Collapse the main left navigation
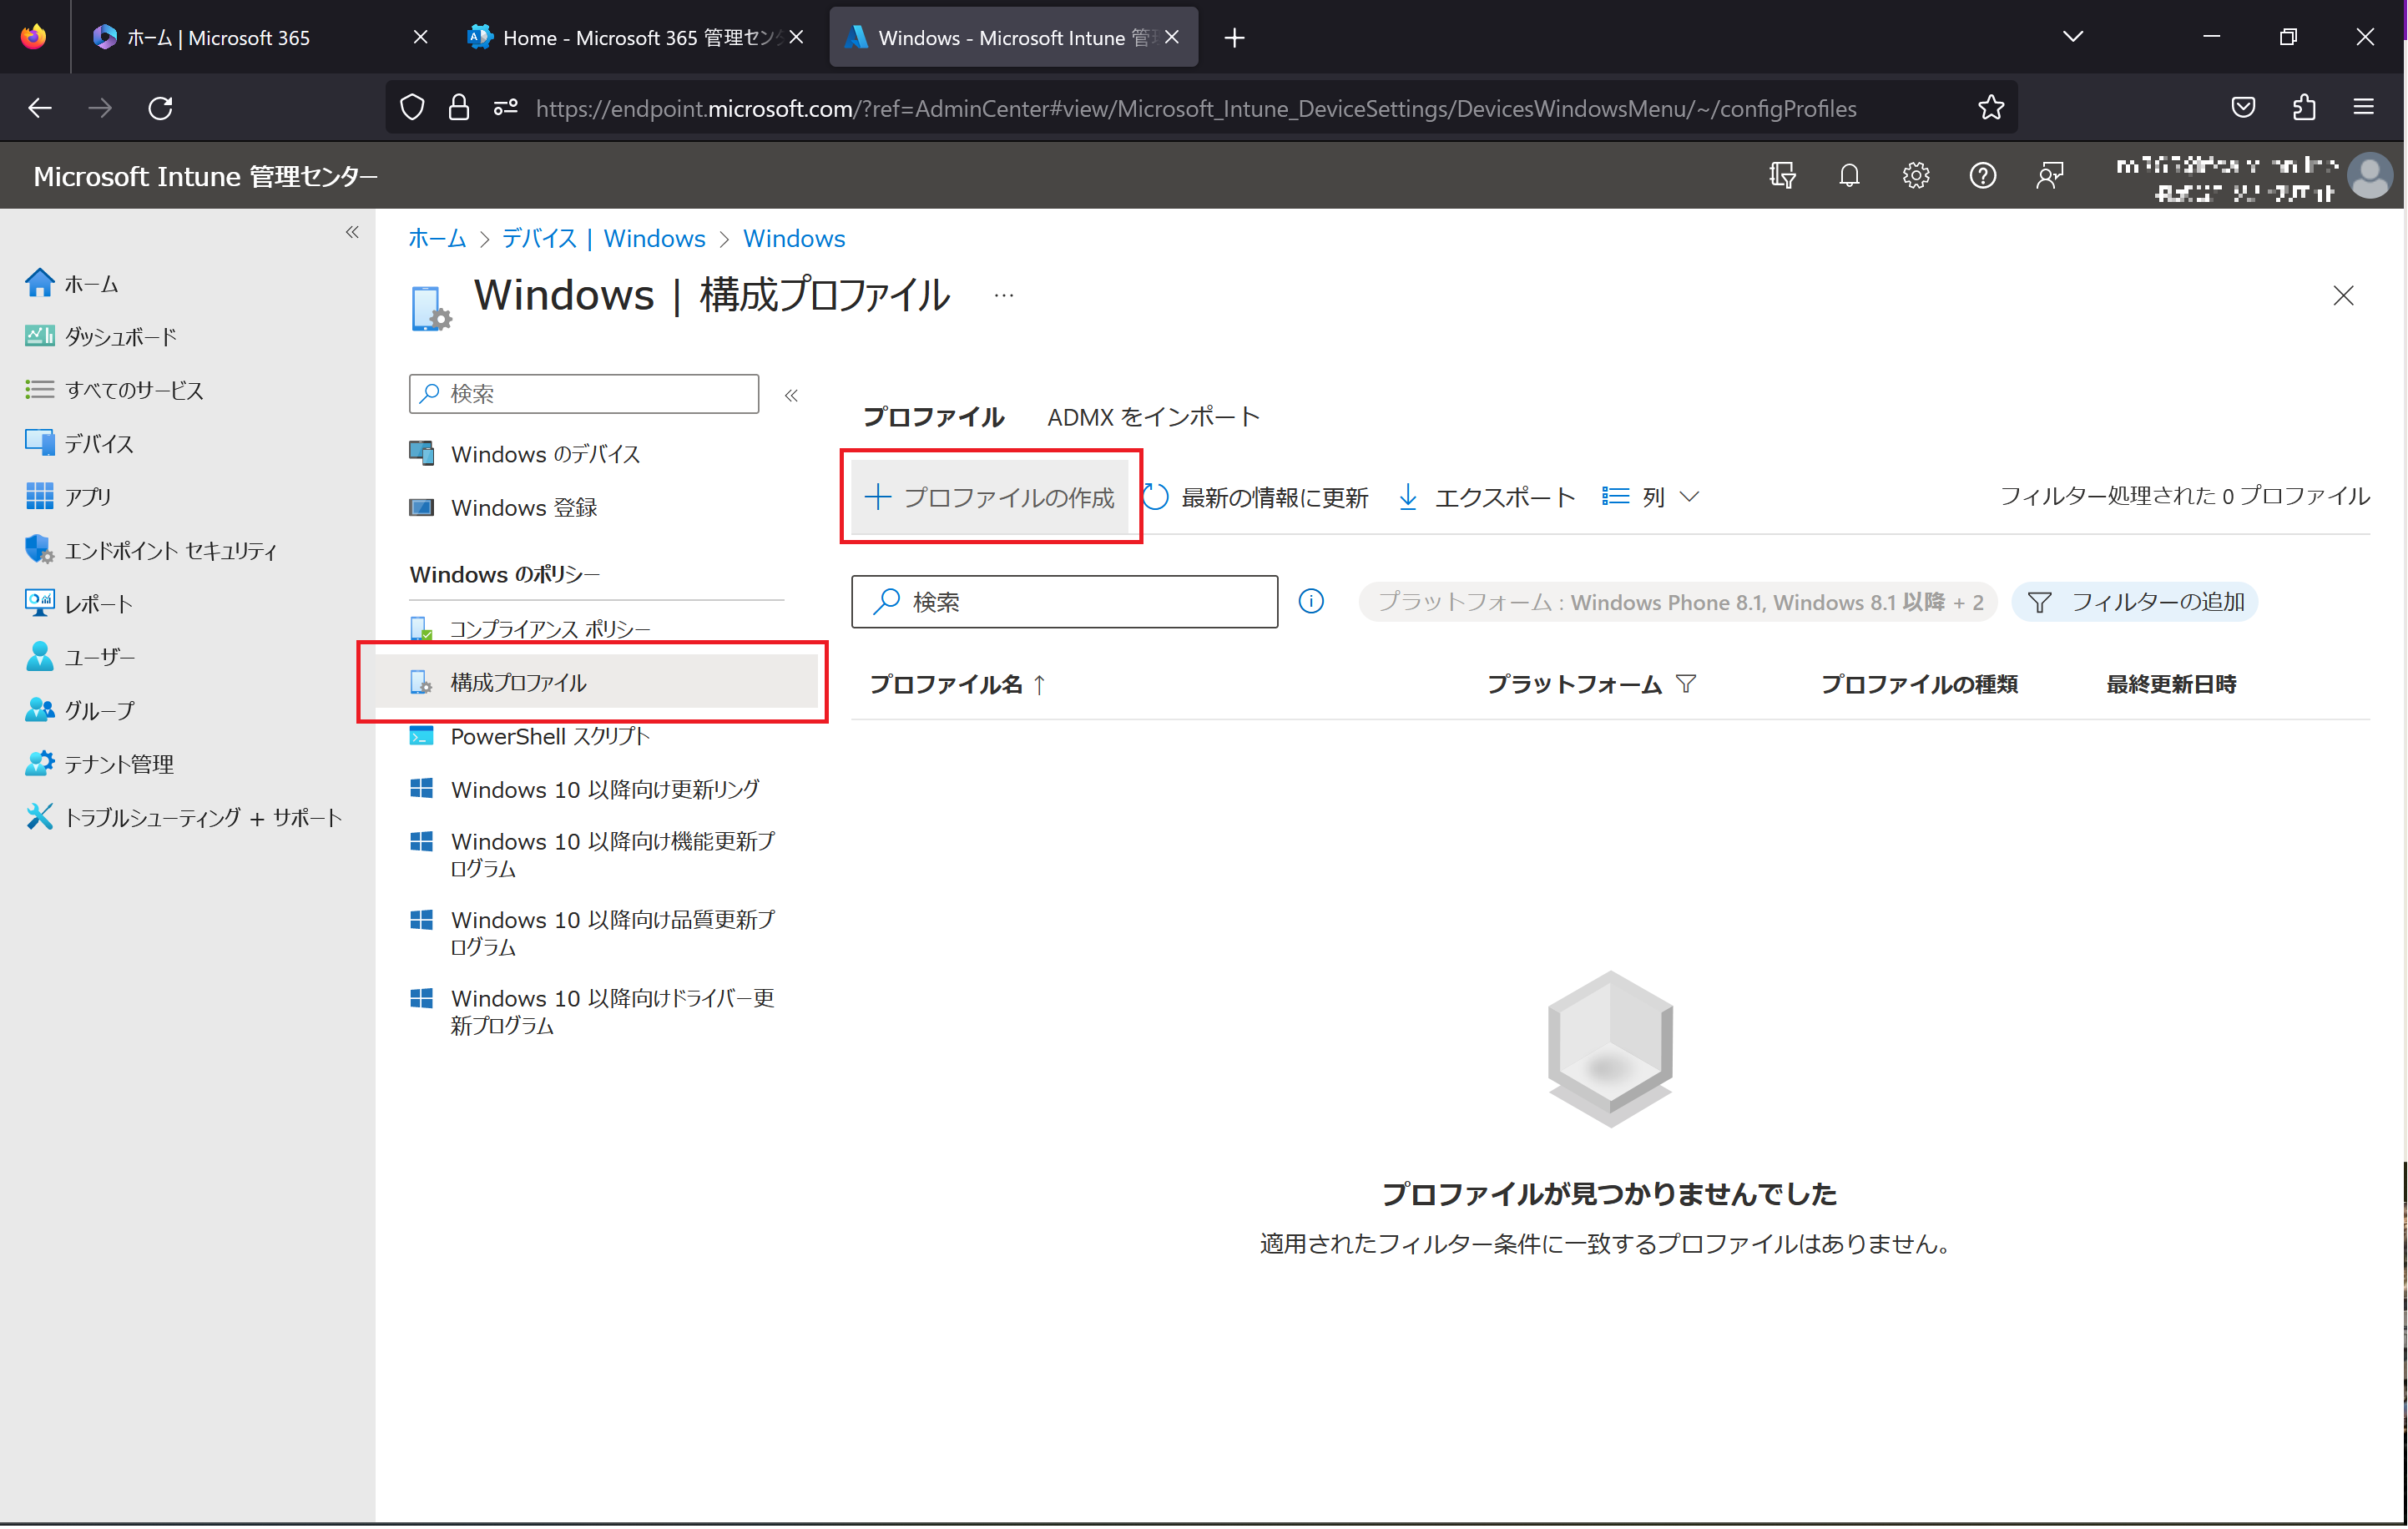 click(x=352, y=232)
